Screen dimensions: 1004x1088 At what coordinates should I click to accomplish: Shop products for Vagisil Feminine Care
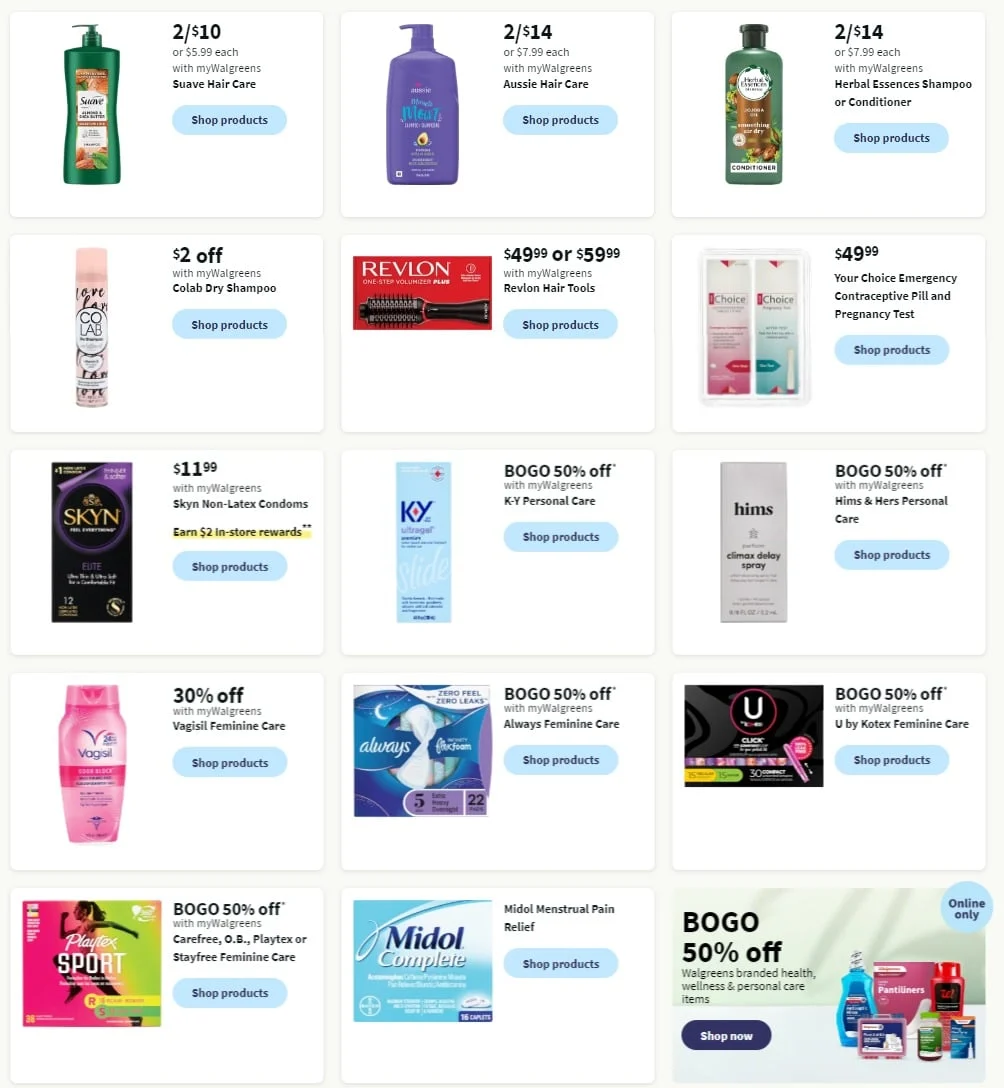coord(230,763)
